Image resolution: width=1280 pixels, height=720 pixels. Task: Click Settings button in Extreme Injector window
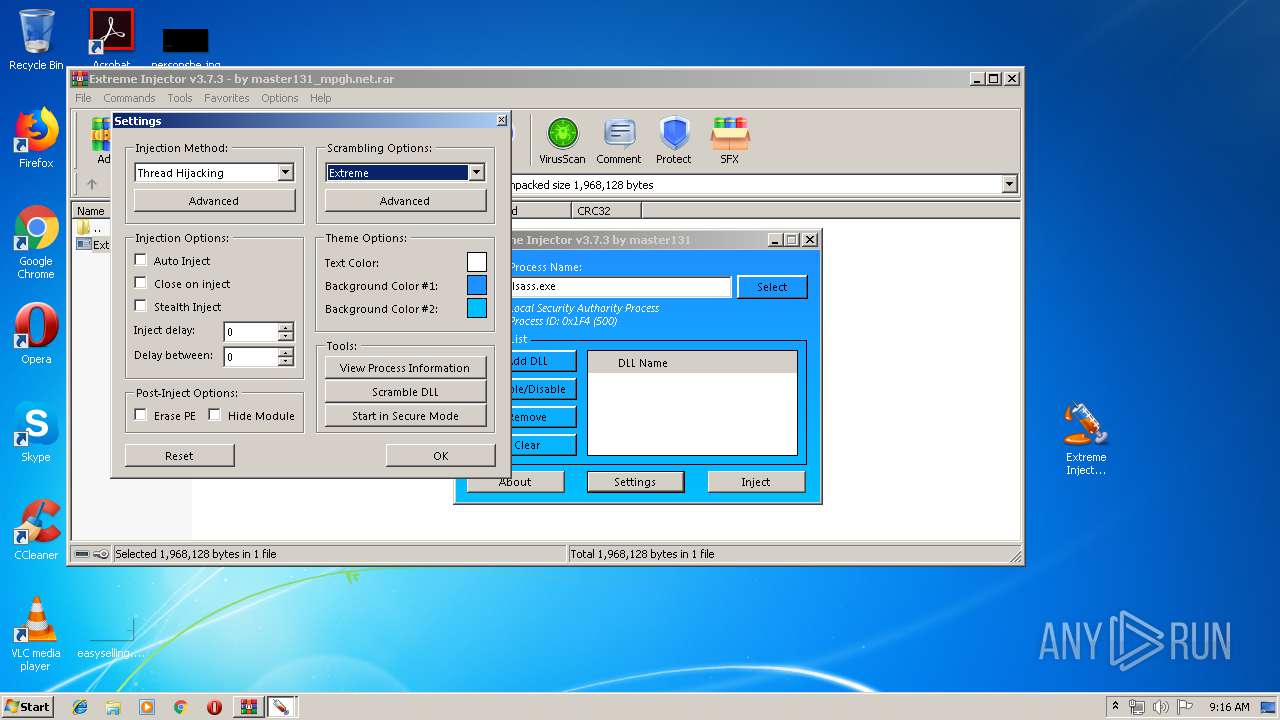(635, 481)
